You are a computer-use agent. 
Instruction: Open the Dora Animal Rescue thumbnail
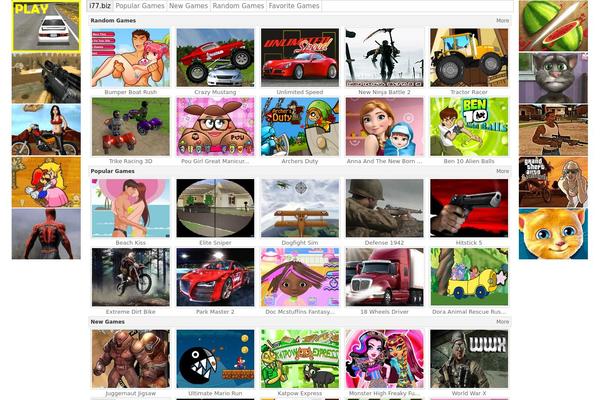point(469,277)
